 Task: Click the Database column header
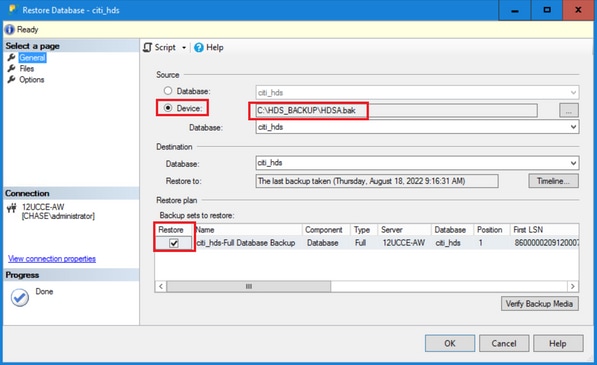pyautogui.click(x=452, y=230)
